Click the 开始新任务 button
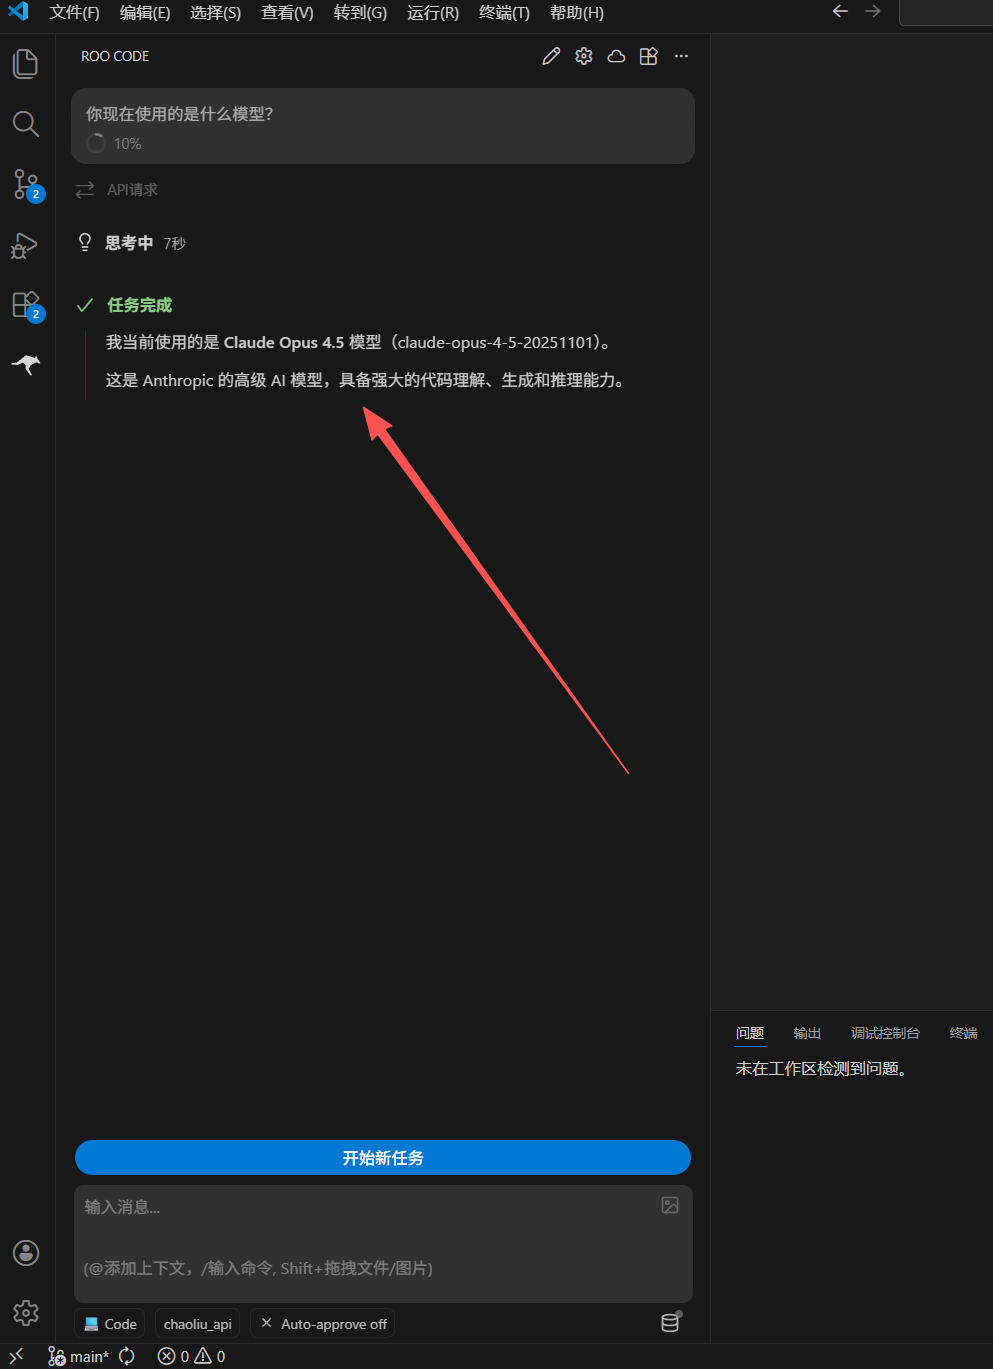This screenshot has width=993, height=1369. coord(383,1157)
